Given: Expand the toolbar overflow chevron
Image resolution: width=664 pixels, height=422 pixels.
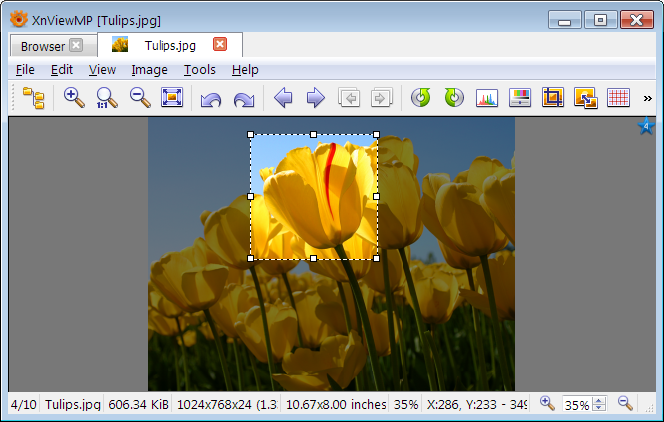Looking at the screenshot, I should 647,99.
